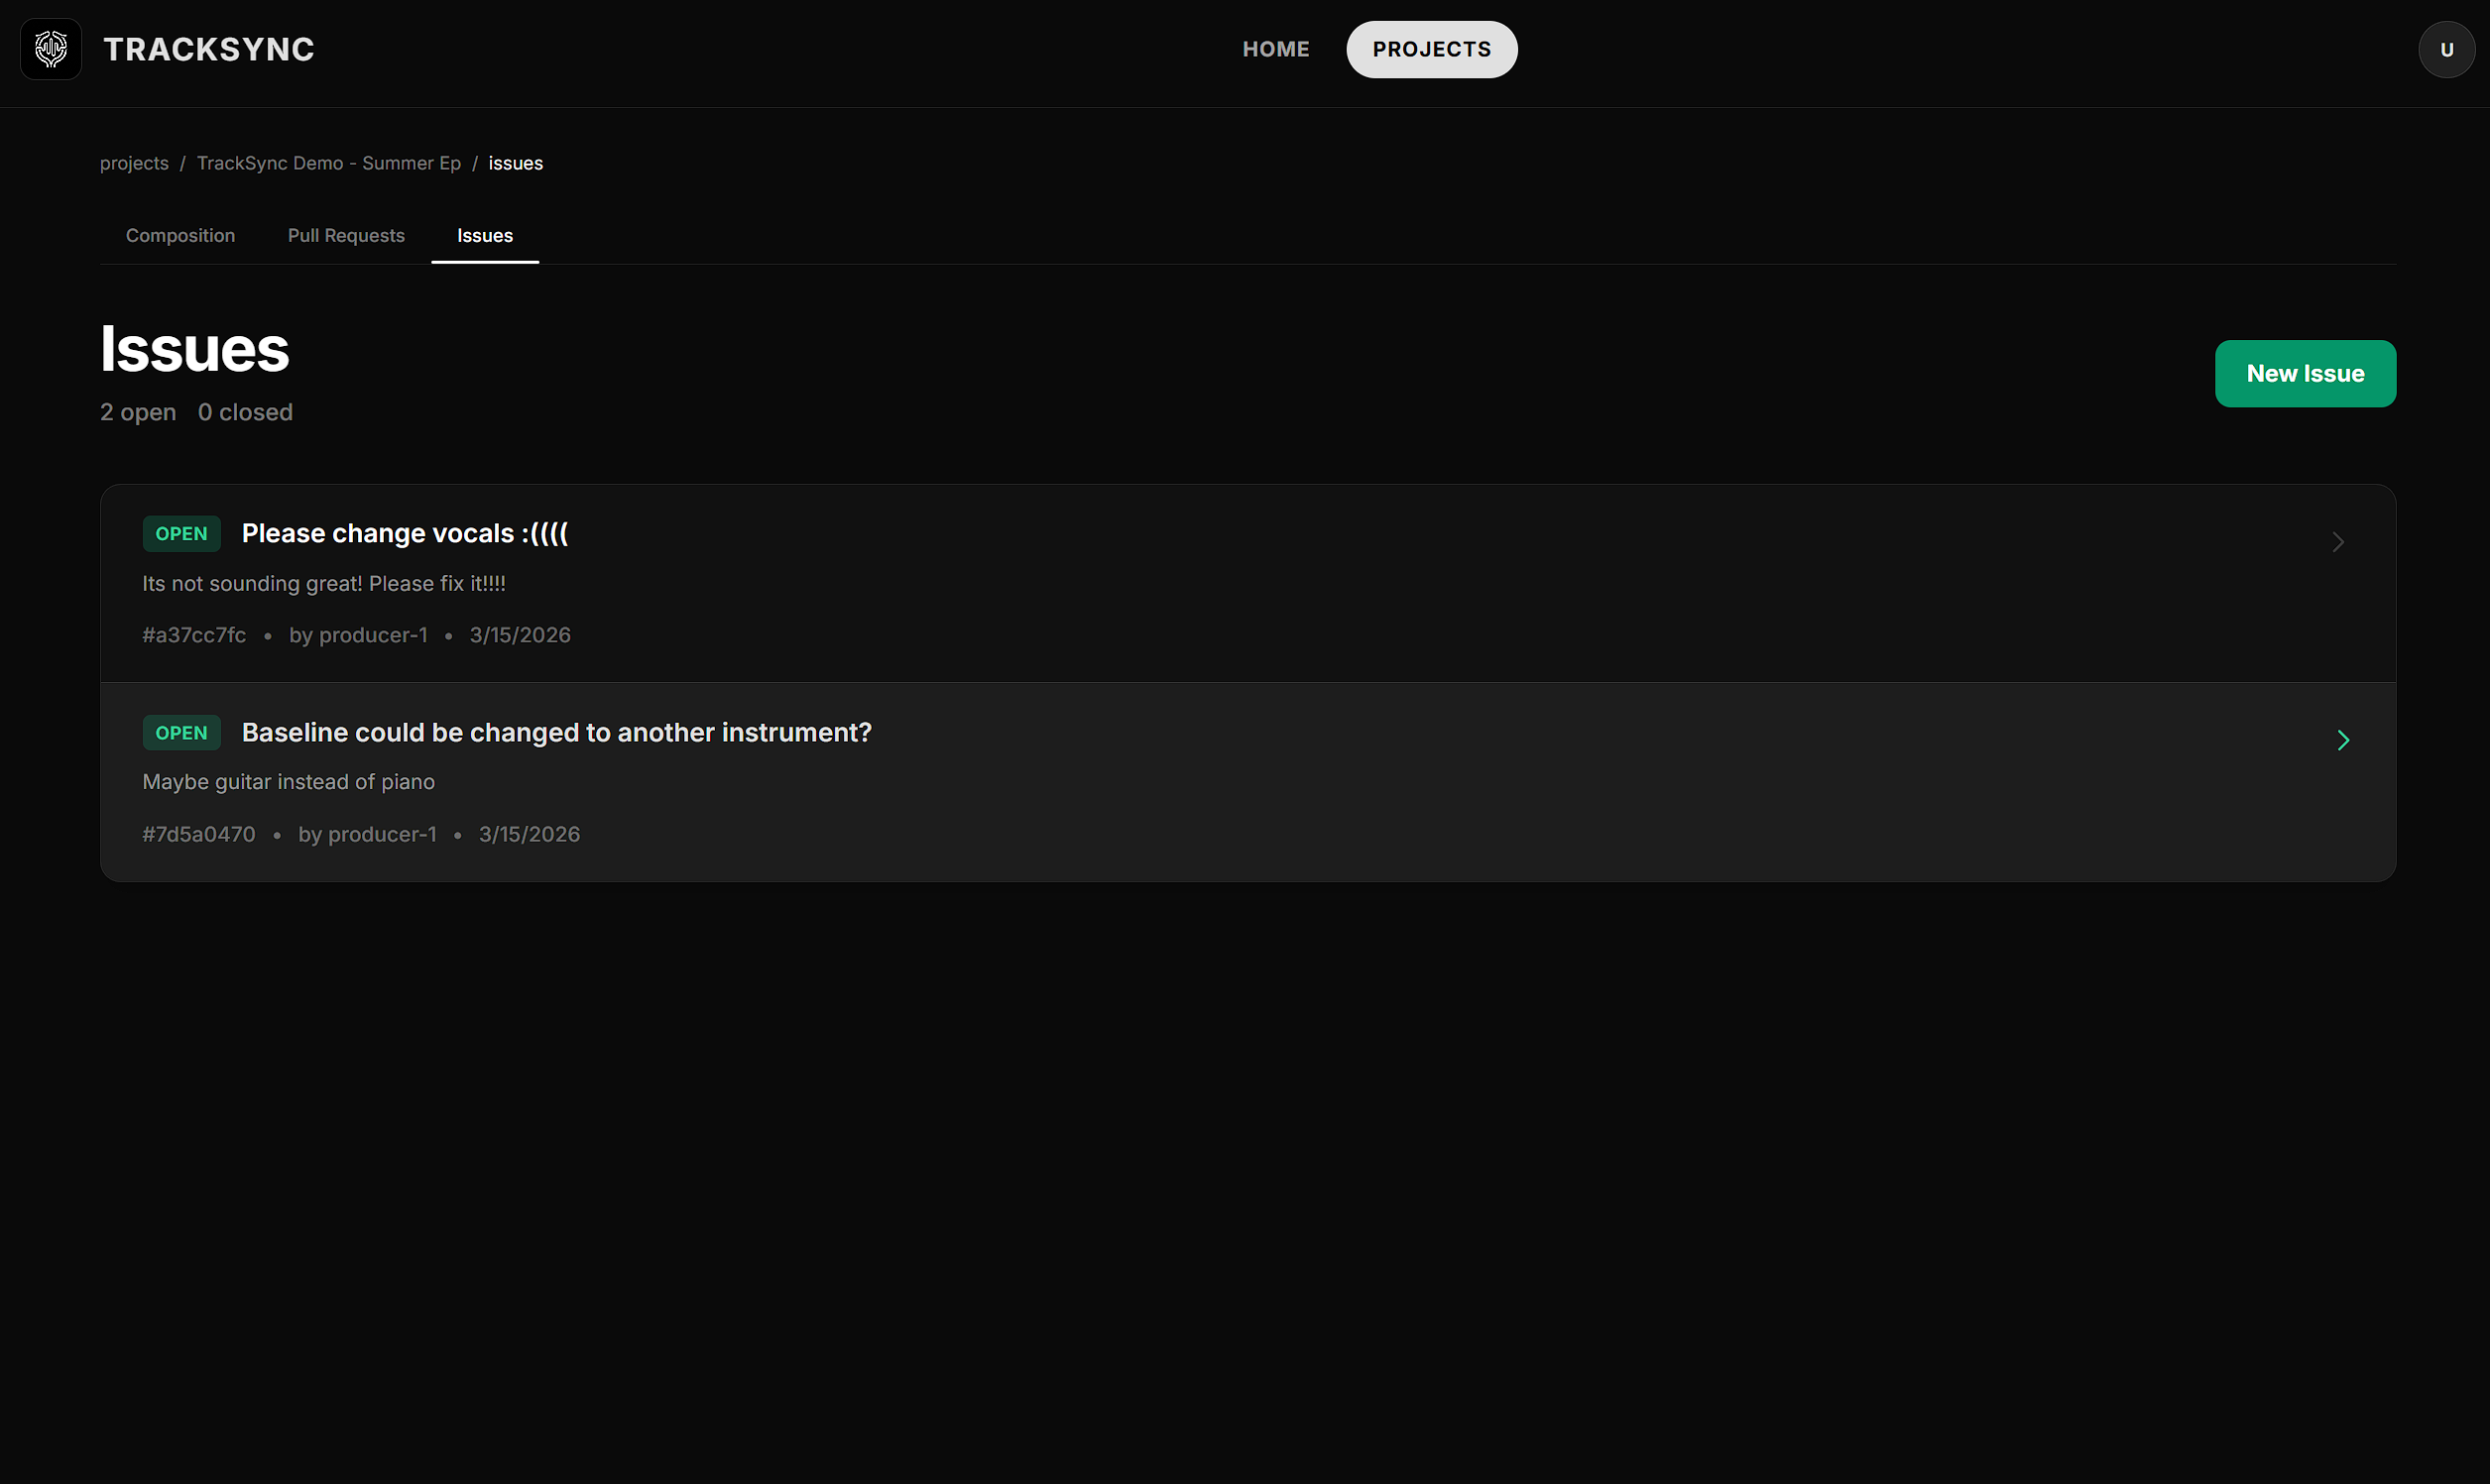Viewport: 2490px width, 1484px height.
Task: Expand the vocals issue with chevron arrow
Action: pos(2337,542)
